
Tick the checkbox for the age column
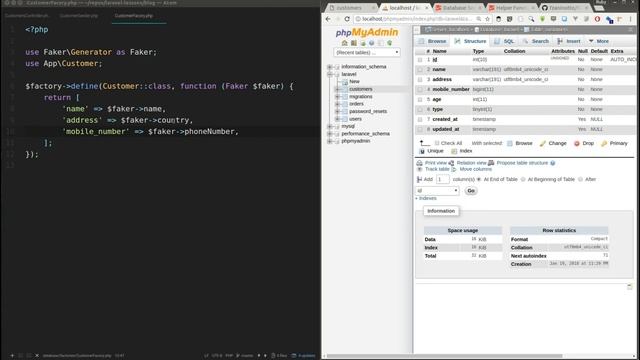(420, 100)
